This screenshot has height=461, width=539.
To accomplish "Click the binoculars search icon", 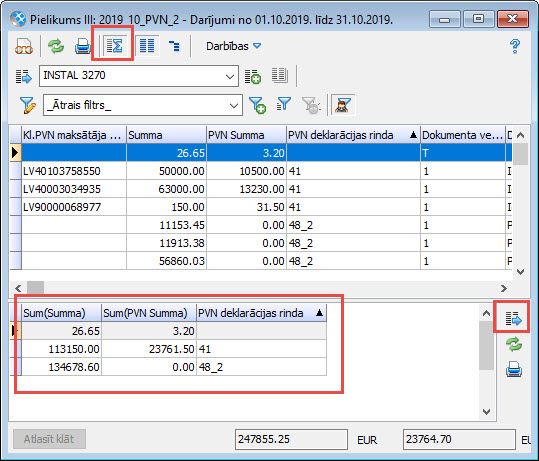I will [24, 46].
